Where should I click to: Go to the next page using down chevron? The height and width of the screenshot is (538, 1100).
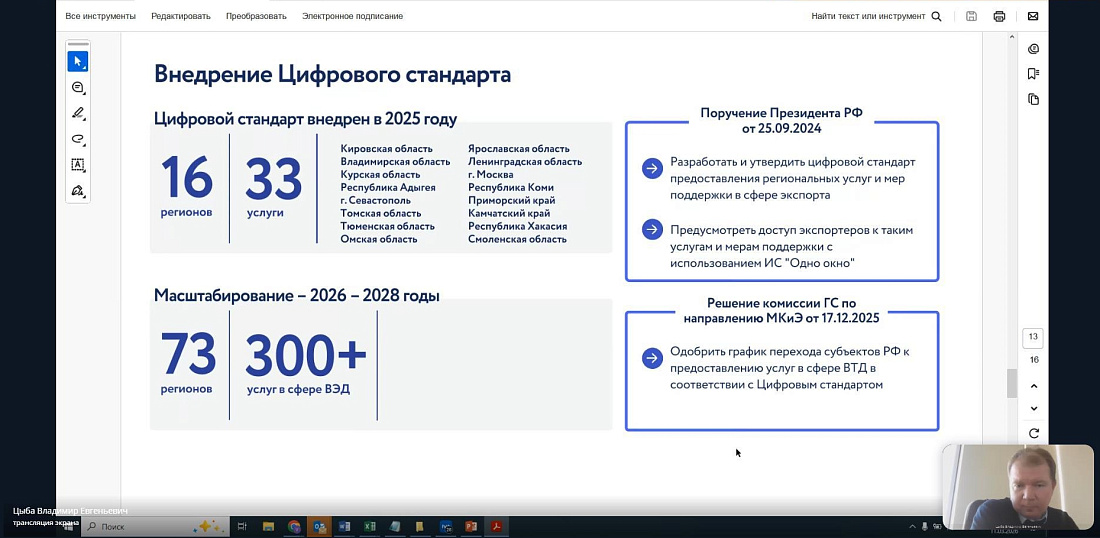(1034, 409)
